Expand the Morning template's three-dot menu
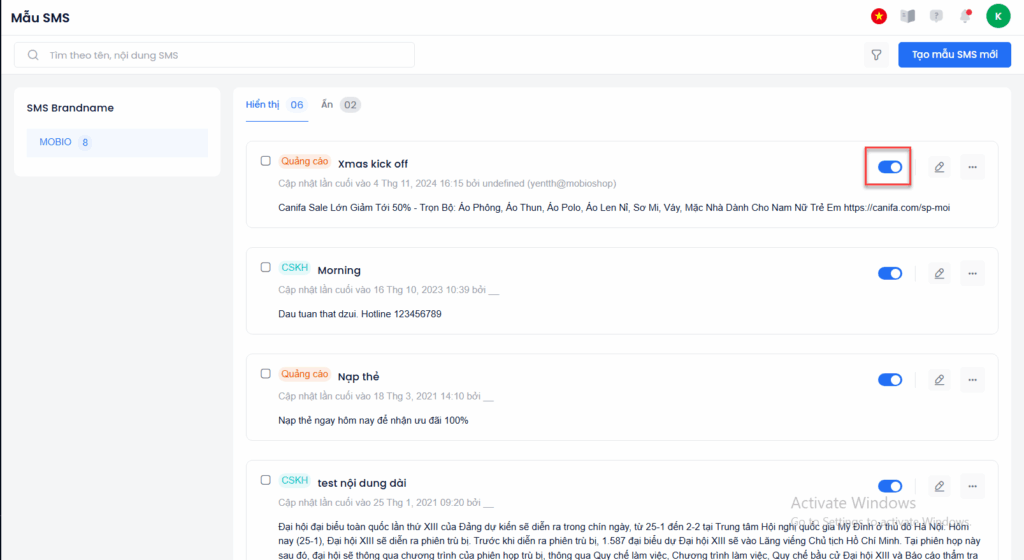The width and height of the screenshot is (1024, 560). click(x=973, y=273)
